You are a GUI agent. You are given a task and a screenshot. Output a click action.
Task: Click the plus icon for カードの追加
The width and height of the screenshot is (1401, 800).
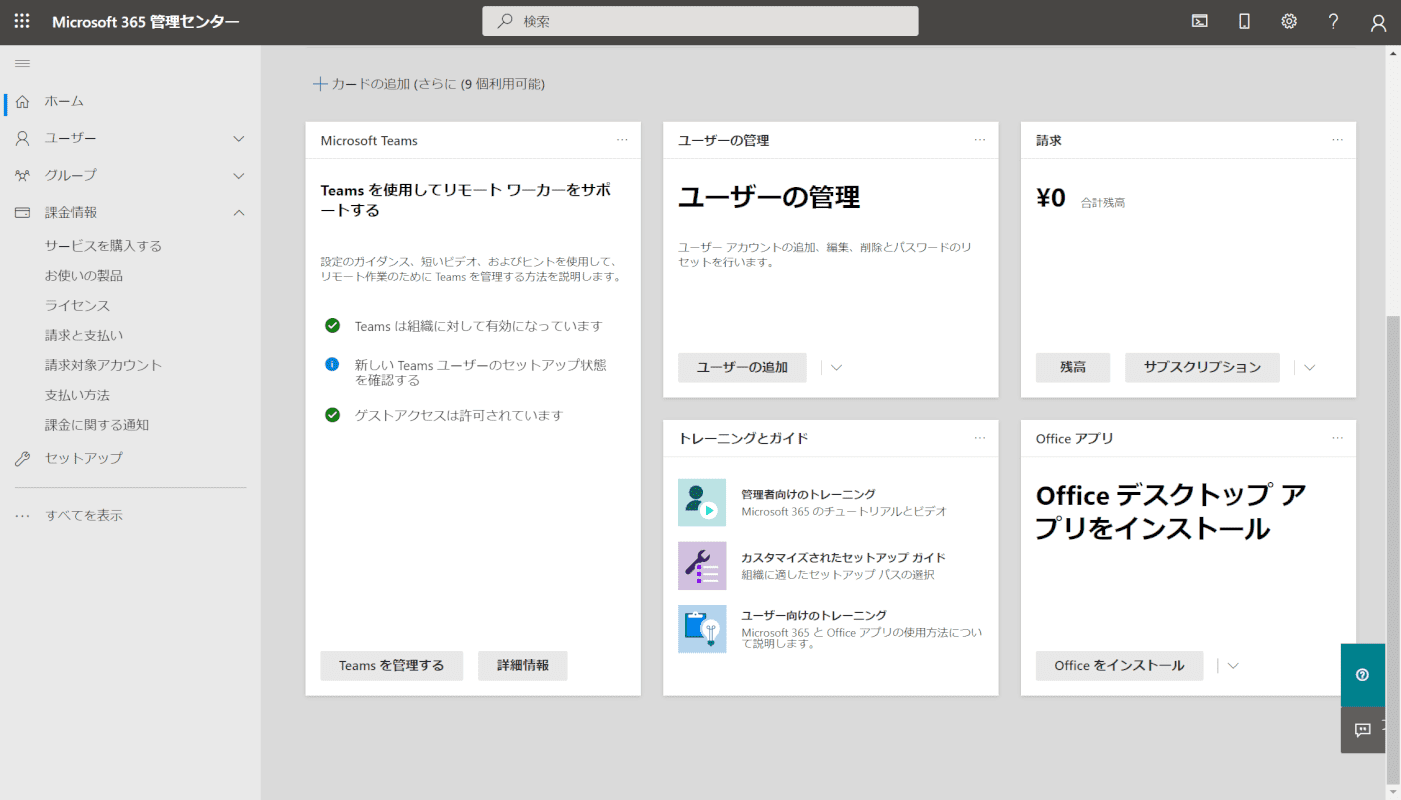(x=320, y=84)
